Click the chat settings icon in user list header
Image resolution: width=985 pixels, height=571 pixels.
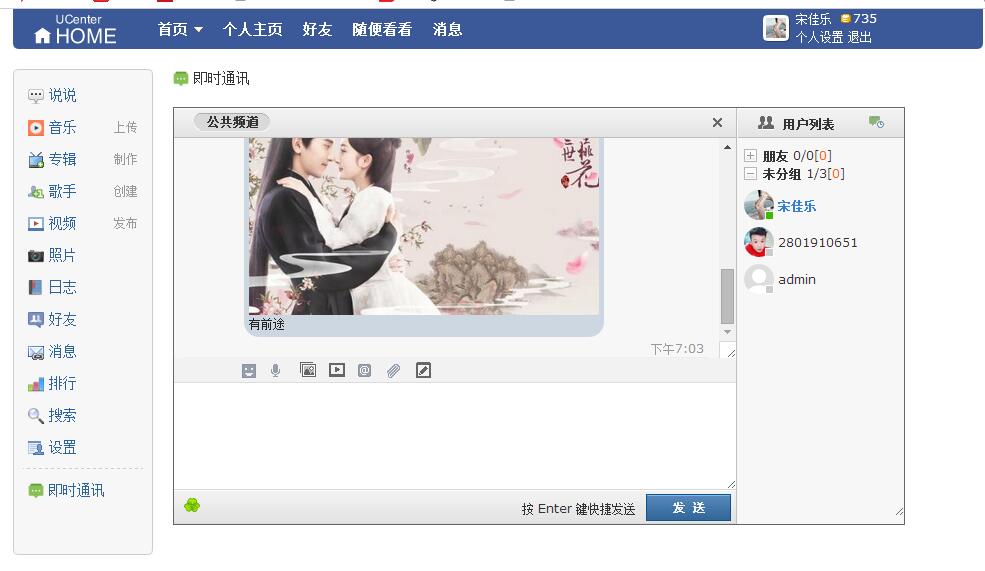(x=876, y=122)
